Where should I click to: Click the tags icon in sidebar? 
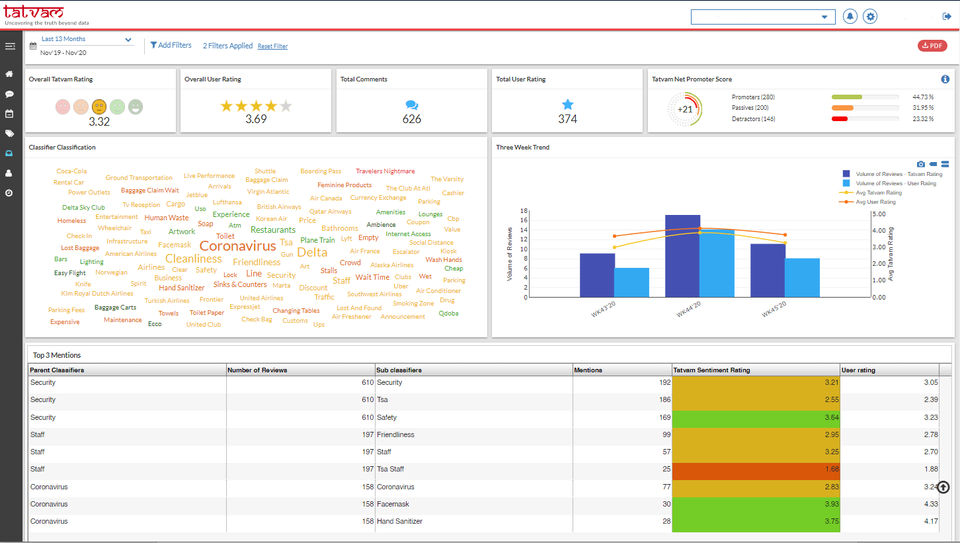[x=9, y=133]
